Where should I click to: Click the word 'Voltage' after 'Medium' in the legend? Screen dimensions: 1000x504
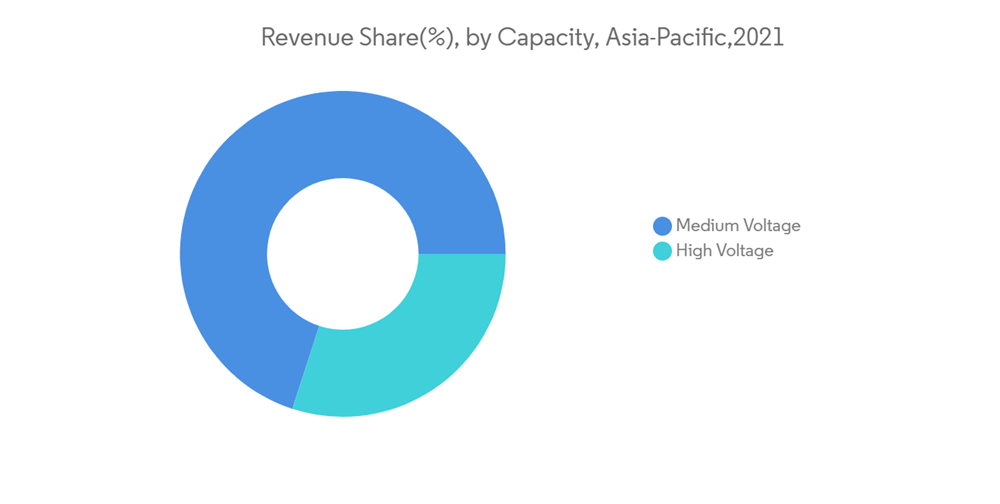(770, 226)
